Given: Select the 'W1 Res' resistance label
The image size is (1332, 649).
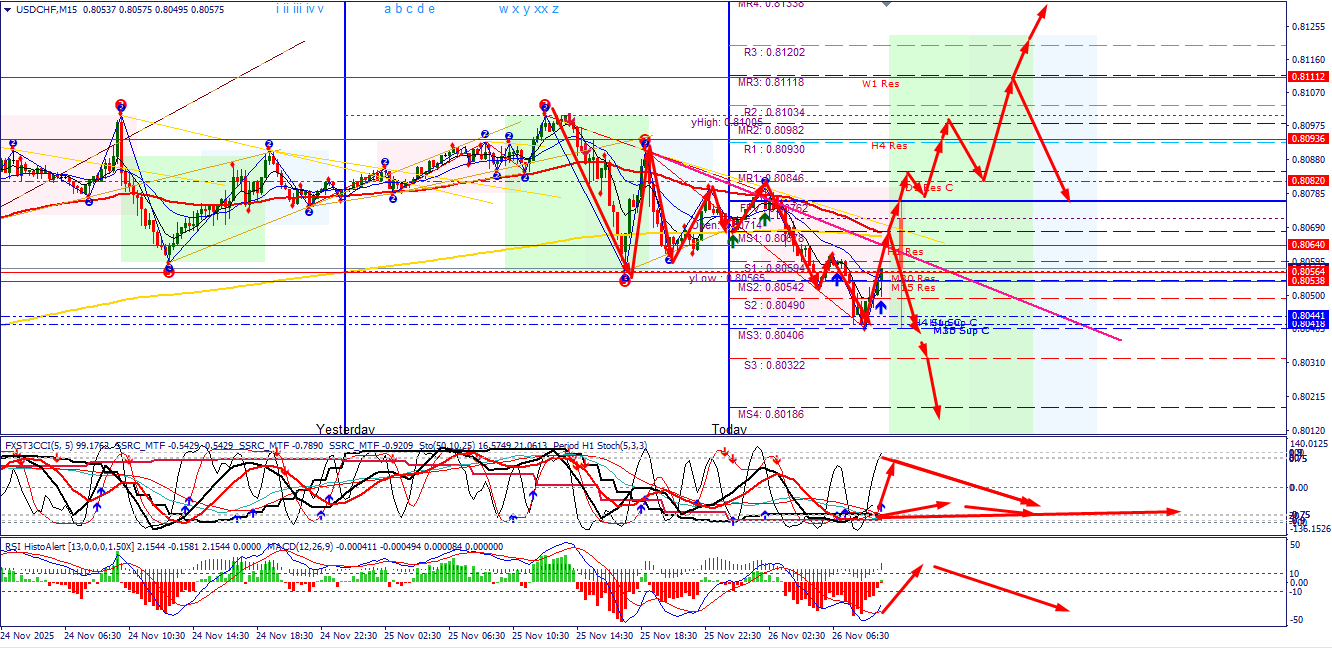Looking at the screenshot, I should coord(881,84).
